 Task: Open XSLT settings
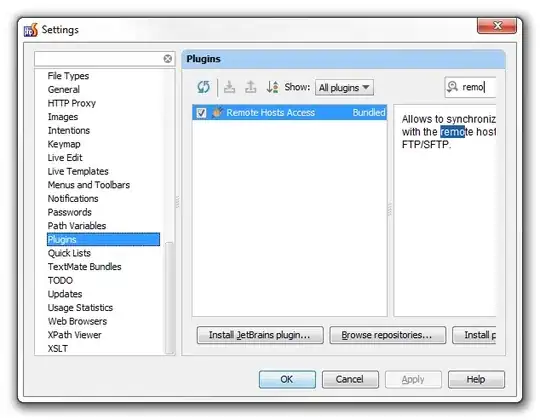[58, 348]
